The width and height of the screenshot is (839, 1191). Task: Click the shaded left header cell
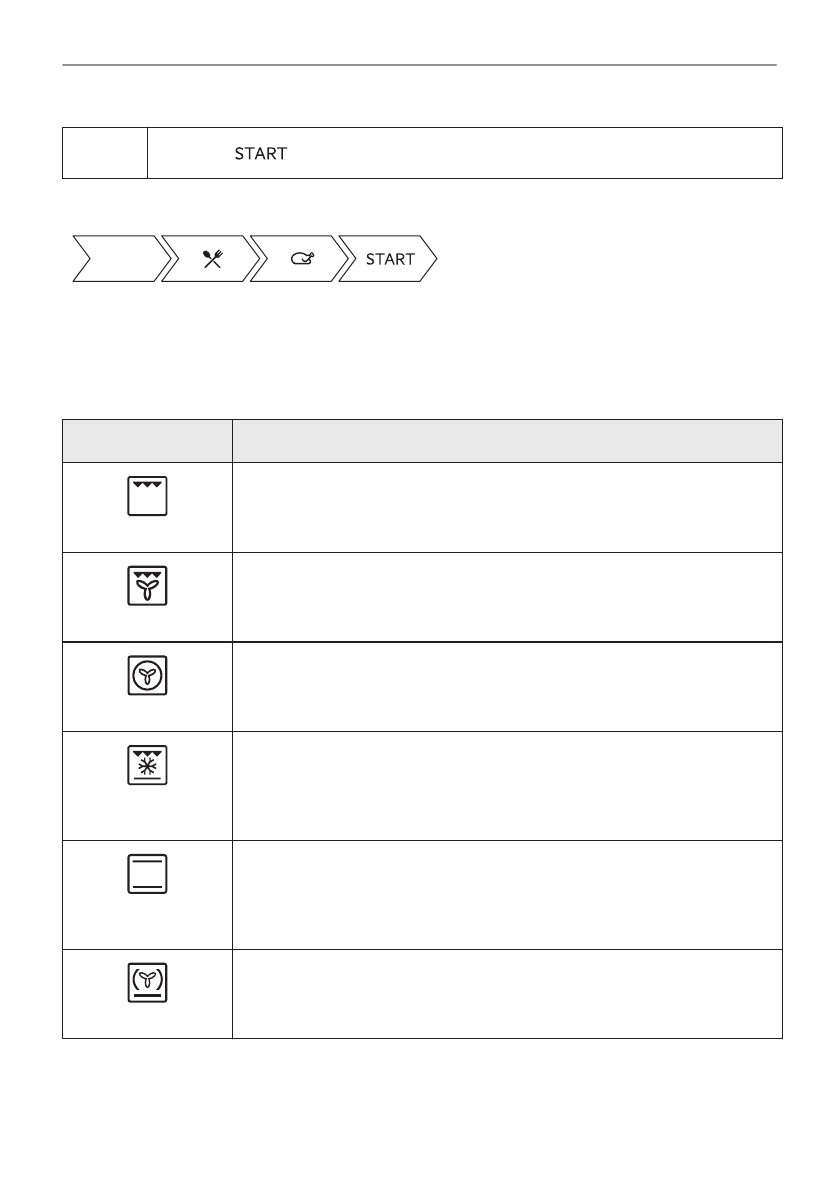pos(147,440)
